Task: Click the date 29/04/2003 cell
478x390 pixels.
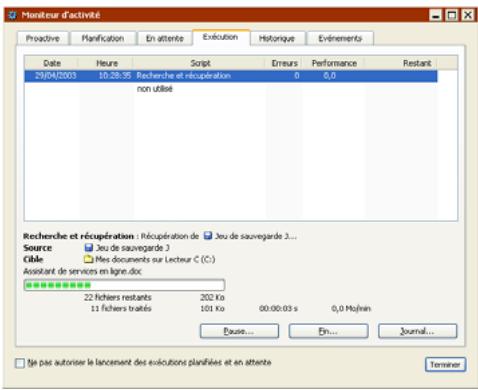Action: pyautogui.click(x=55, y=76)
